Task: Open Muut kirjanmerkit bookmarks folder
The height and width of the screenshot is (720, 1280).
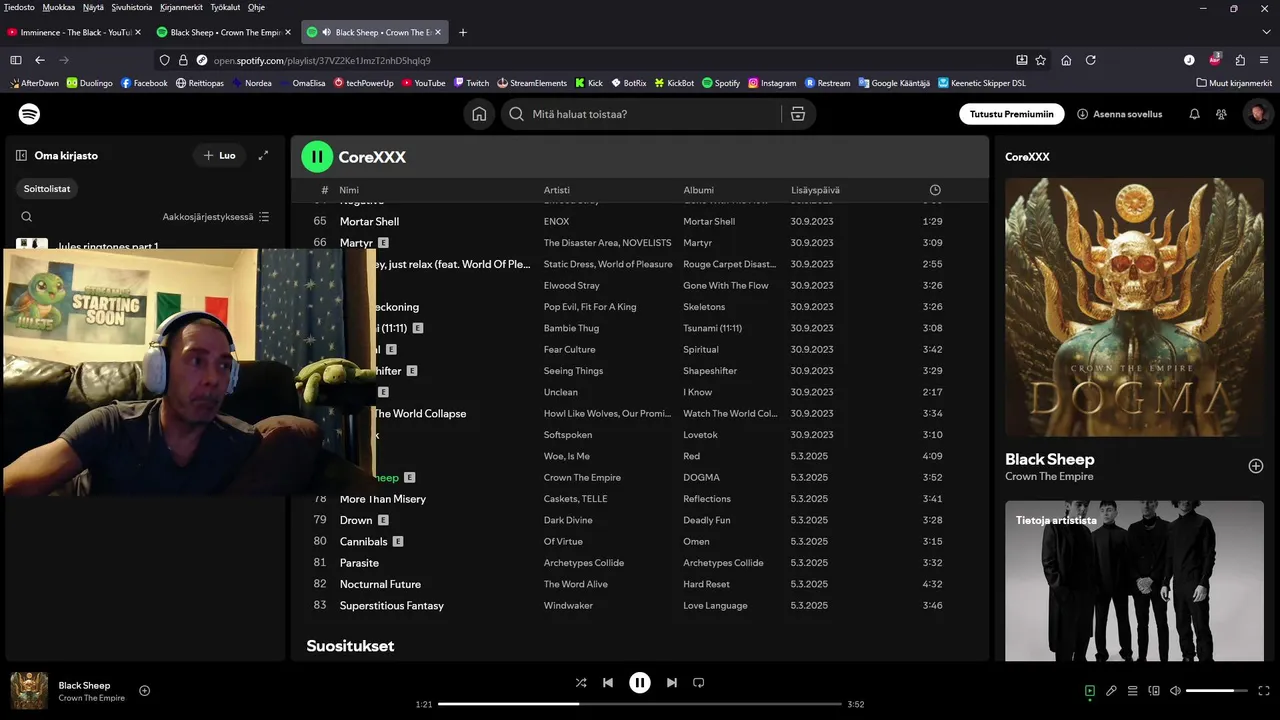Action: (1234, 83)
